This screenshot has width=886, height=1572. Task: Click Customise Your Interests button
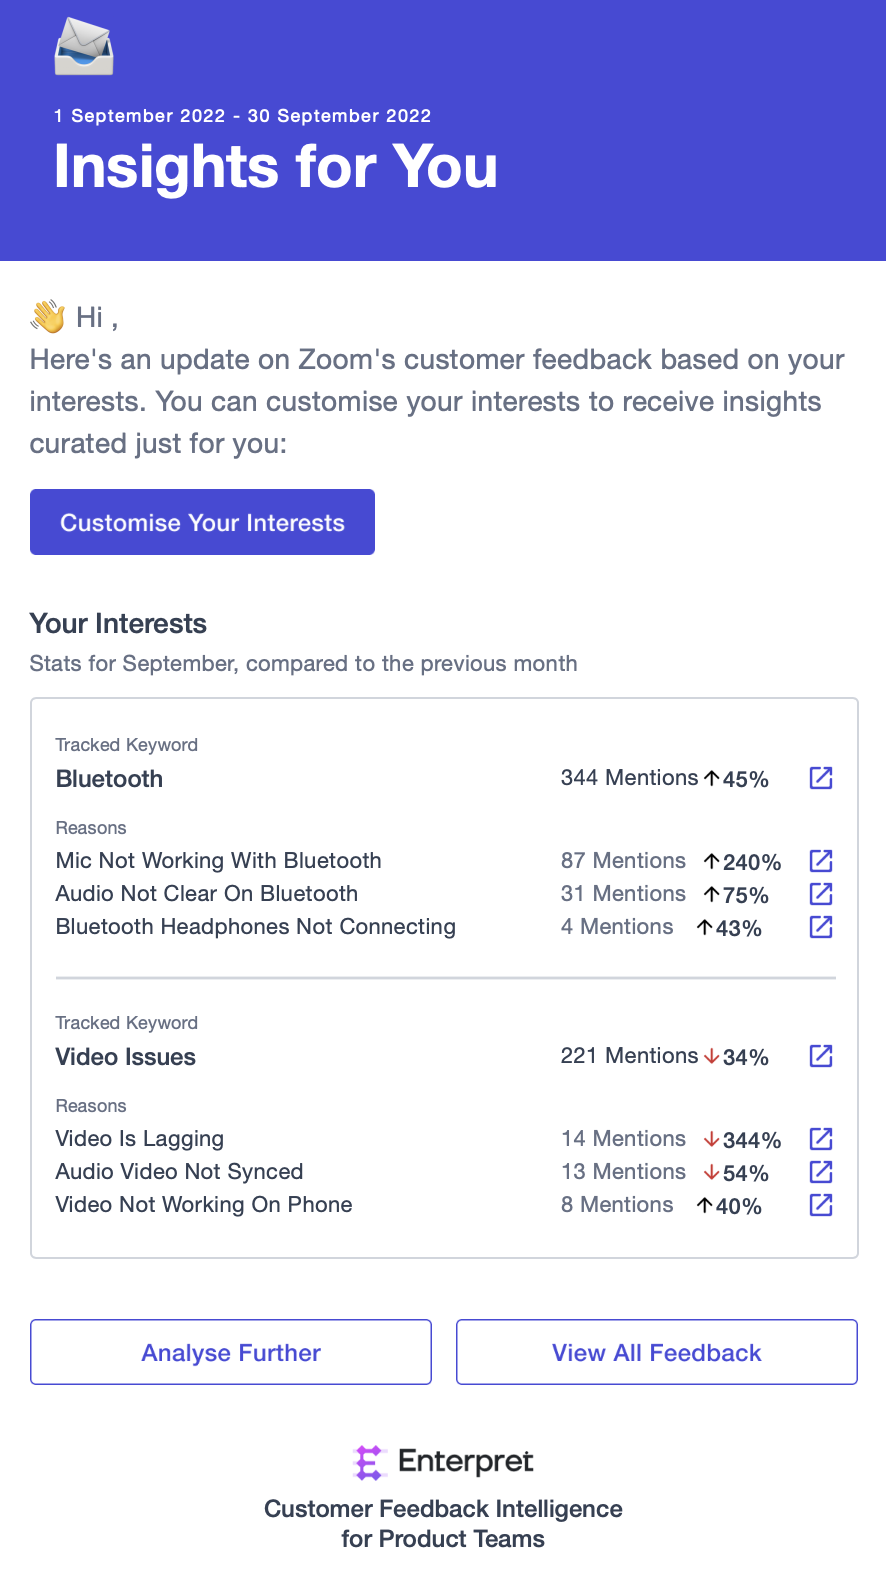[202, 522]
